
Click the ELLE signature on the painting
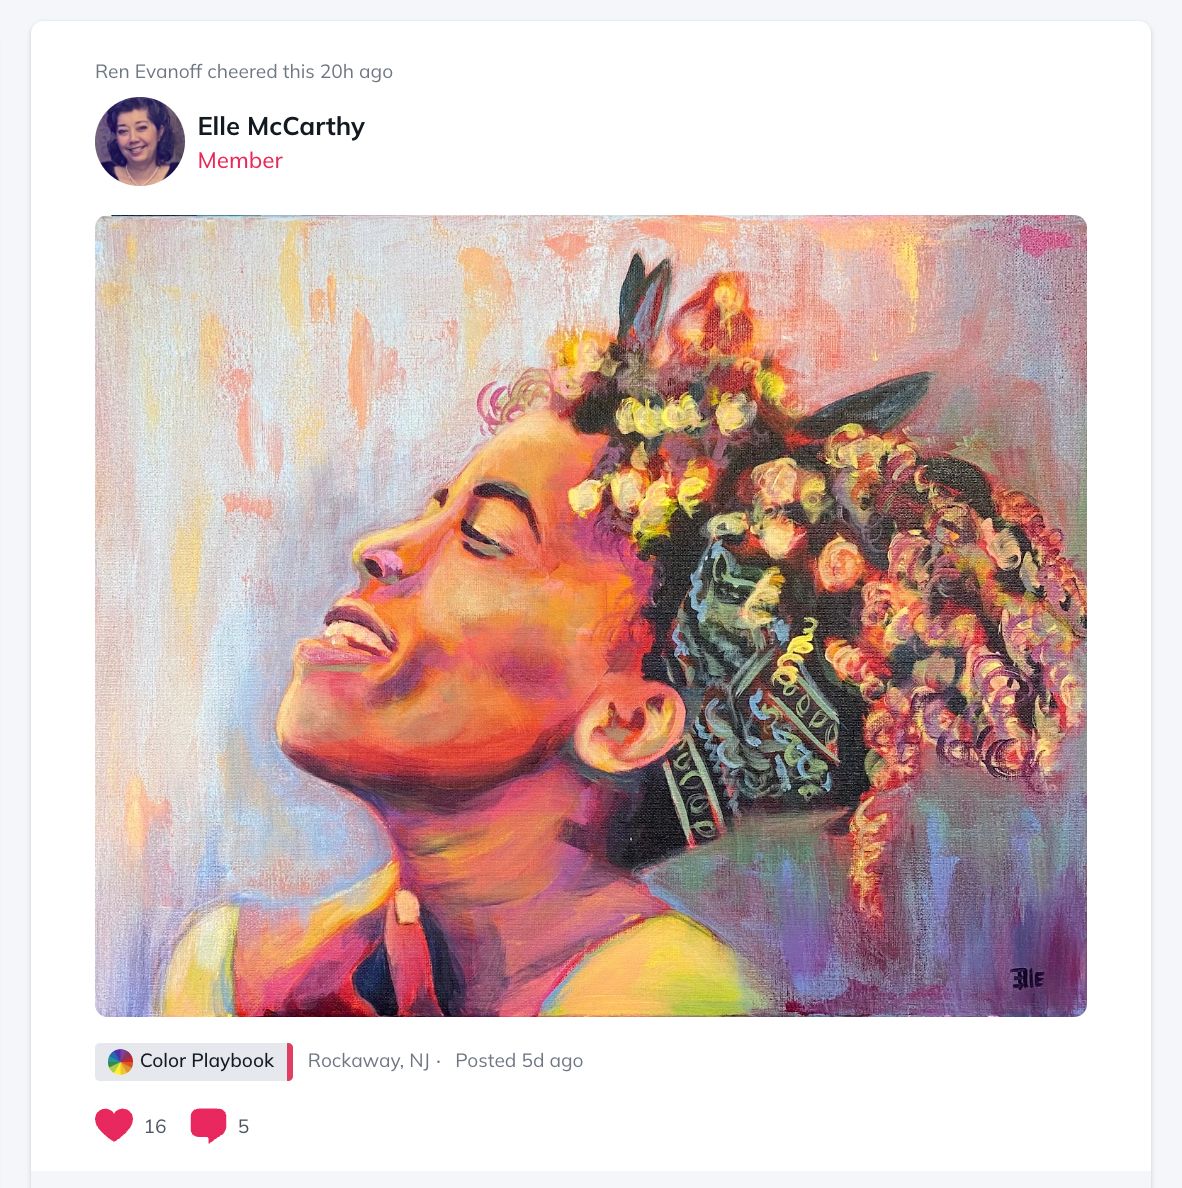(x=1026, y=978)
